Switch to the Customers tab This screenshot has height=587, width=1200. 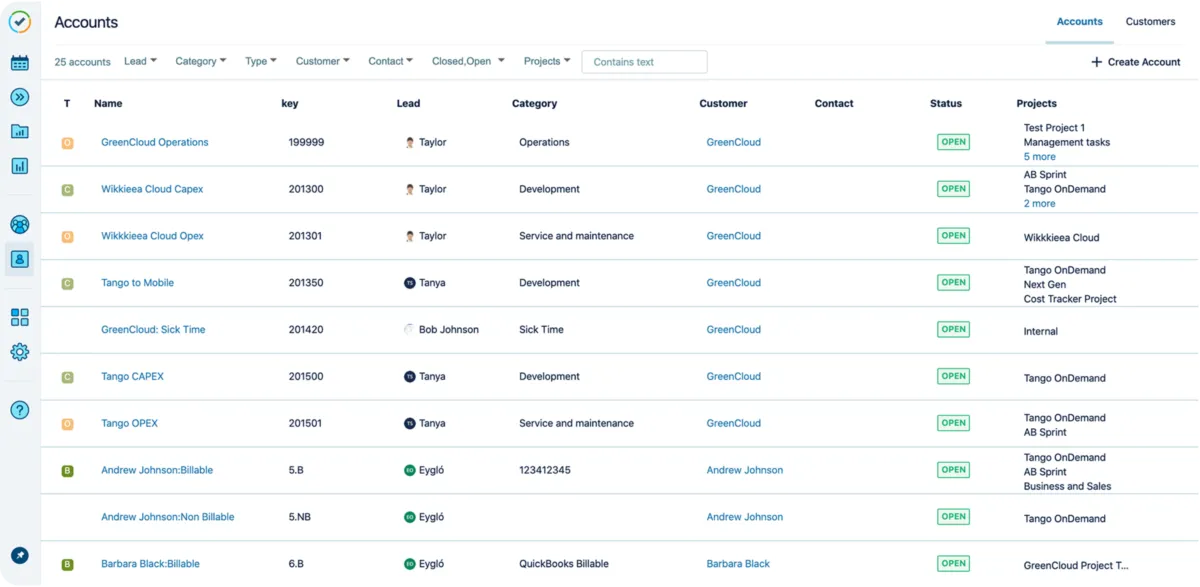(1150, 22)
